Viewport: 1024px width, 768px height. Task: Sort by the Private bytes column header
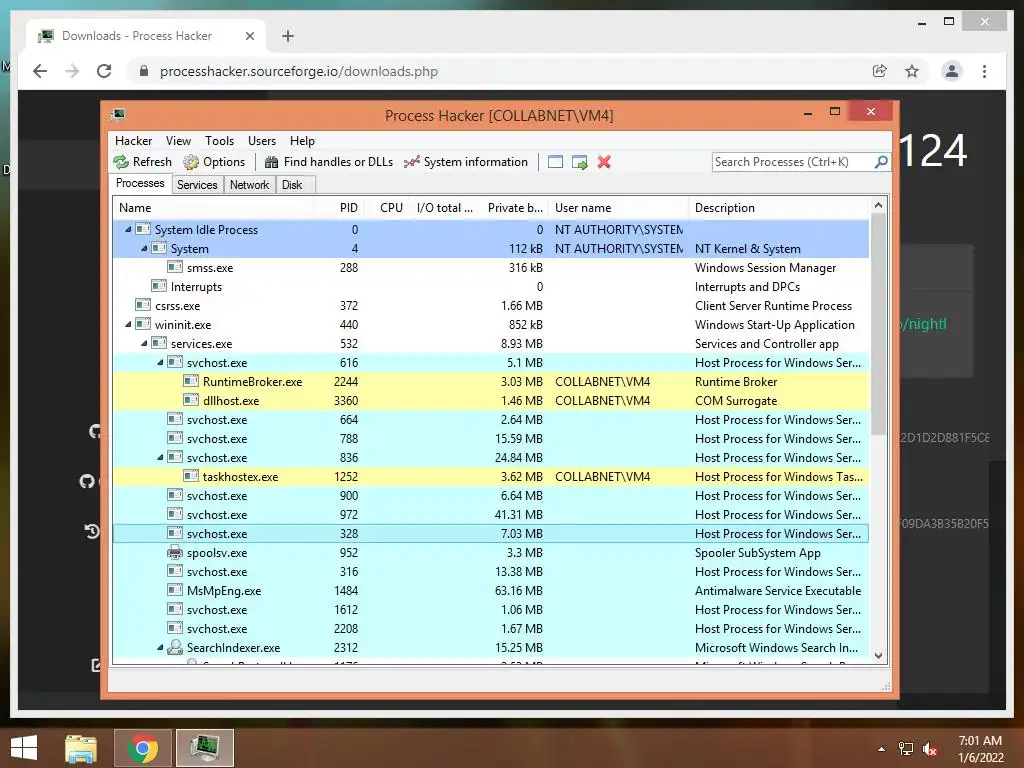(513, 208)
